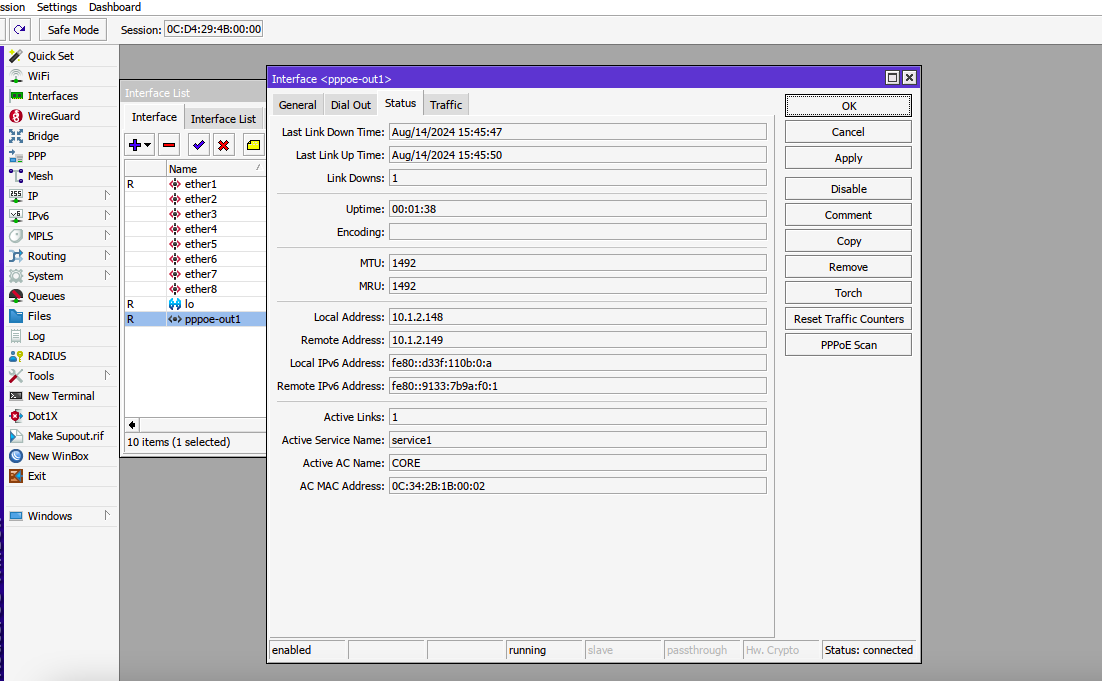Open the Mesh menu
This screenshot has height=681, width=1102.
click(40, 176)
